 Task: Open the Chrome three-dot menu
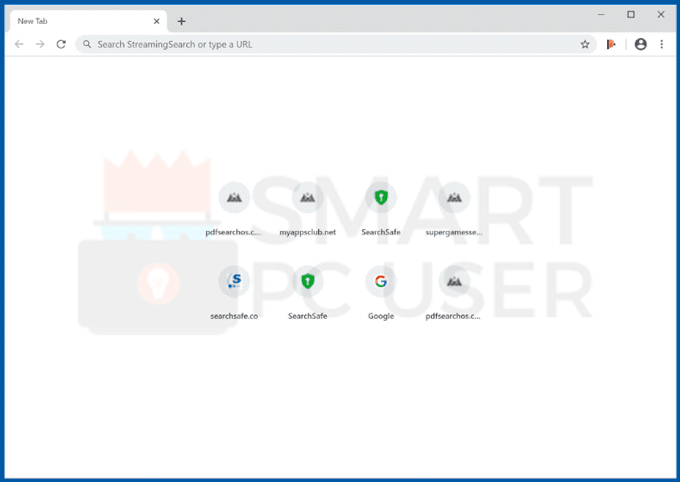point(661,44)
